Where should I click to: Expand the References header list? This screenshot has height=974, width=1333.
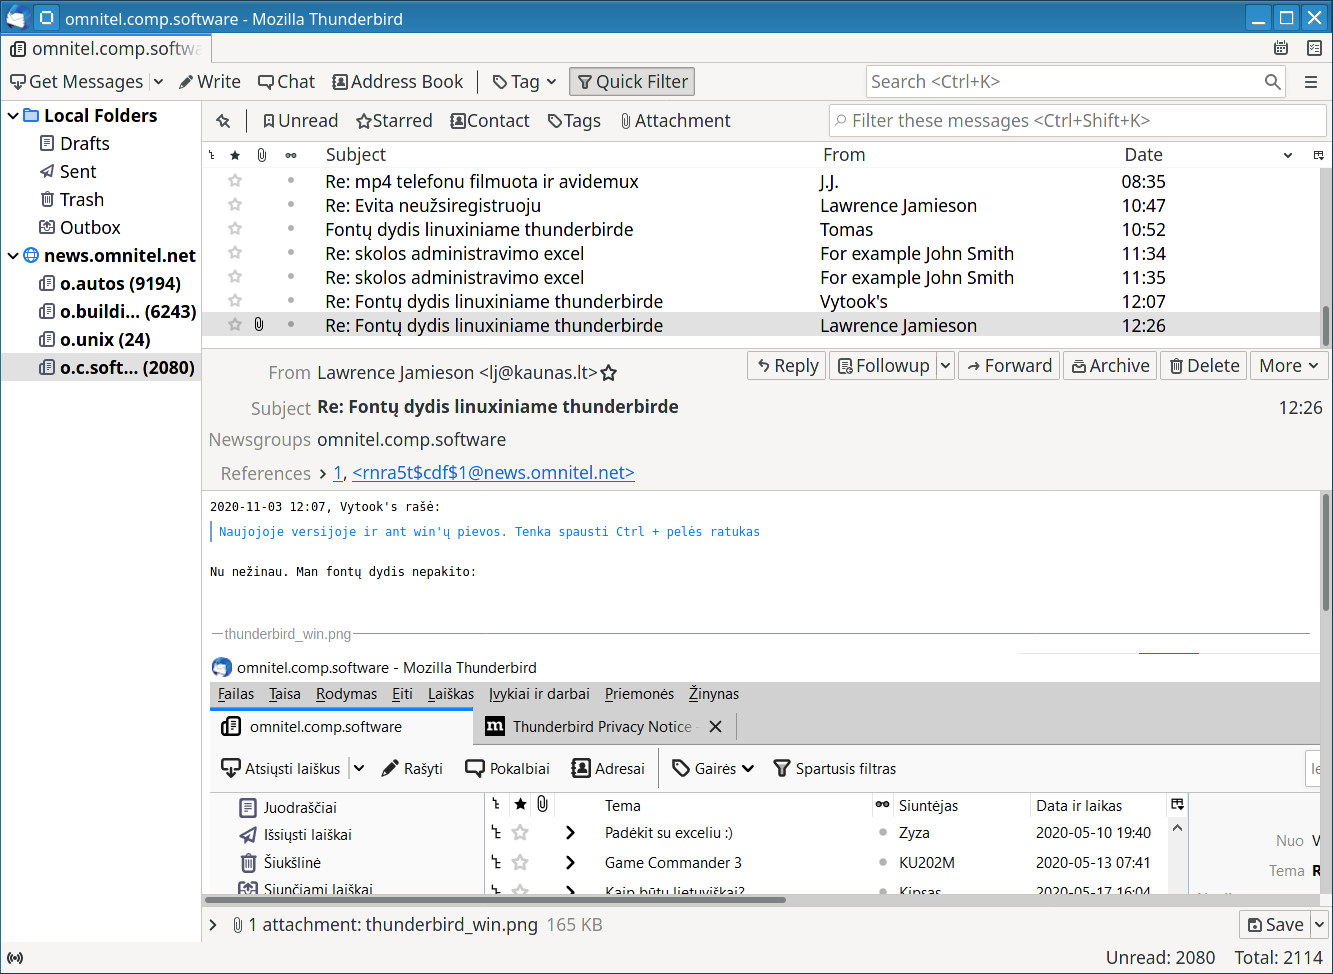(x=322, y=473)
